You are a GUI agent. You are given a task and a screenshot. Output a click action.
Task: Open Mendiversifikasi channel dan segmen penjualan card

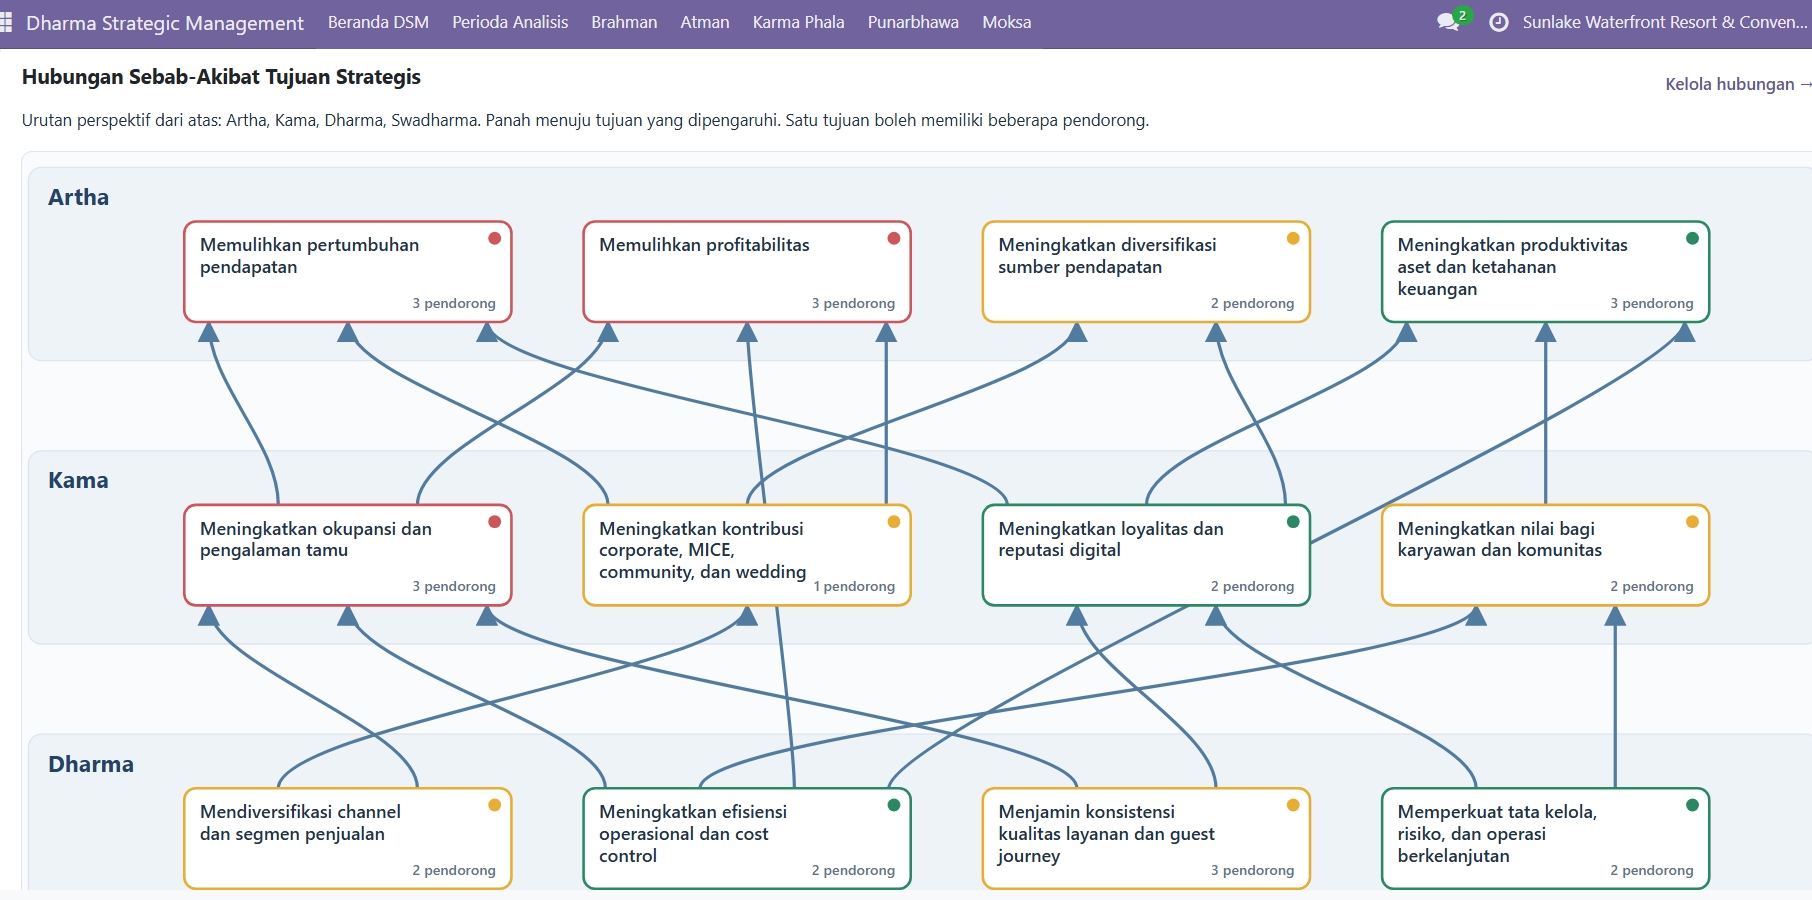tap(348, 838)
